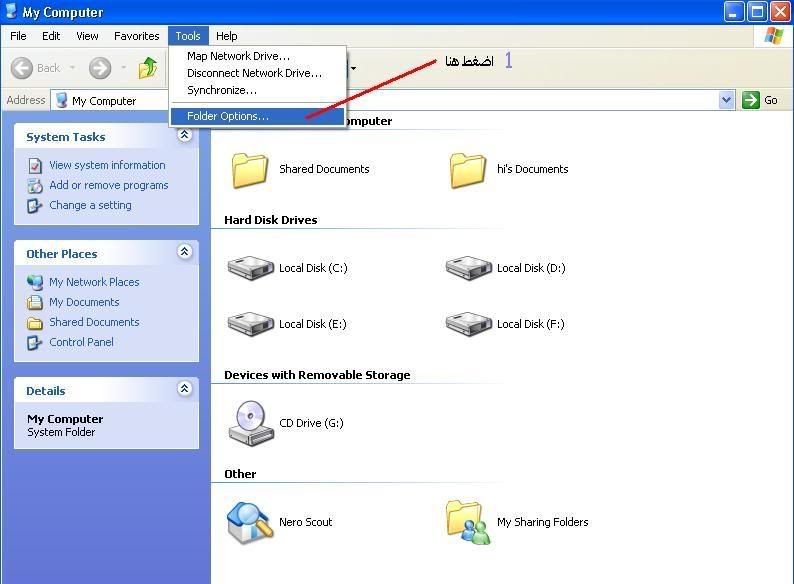Viewport: 794px width, 584px height.
Task: Choose Map Network Drive from Tools menu
Action: 258,56
